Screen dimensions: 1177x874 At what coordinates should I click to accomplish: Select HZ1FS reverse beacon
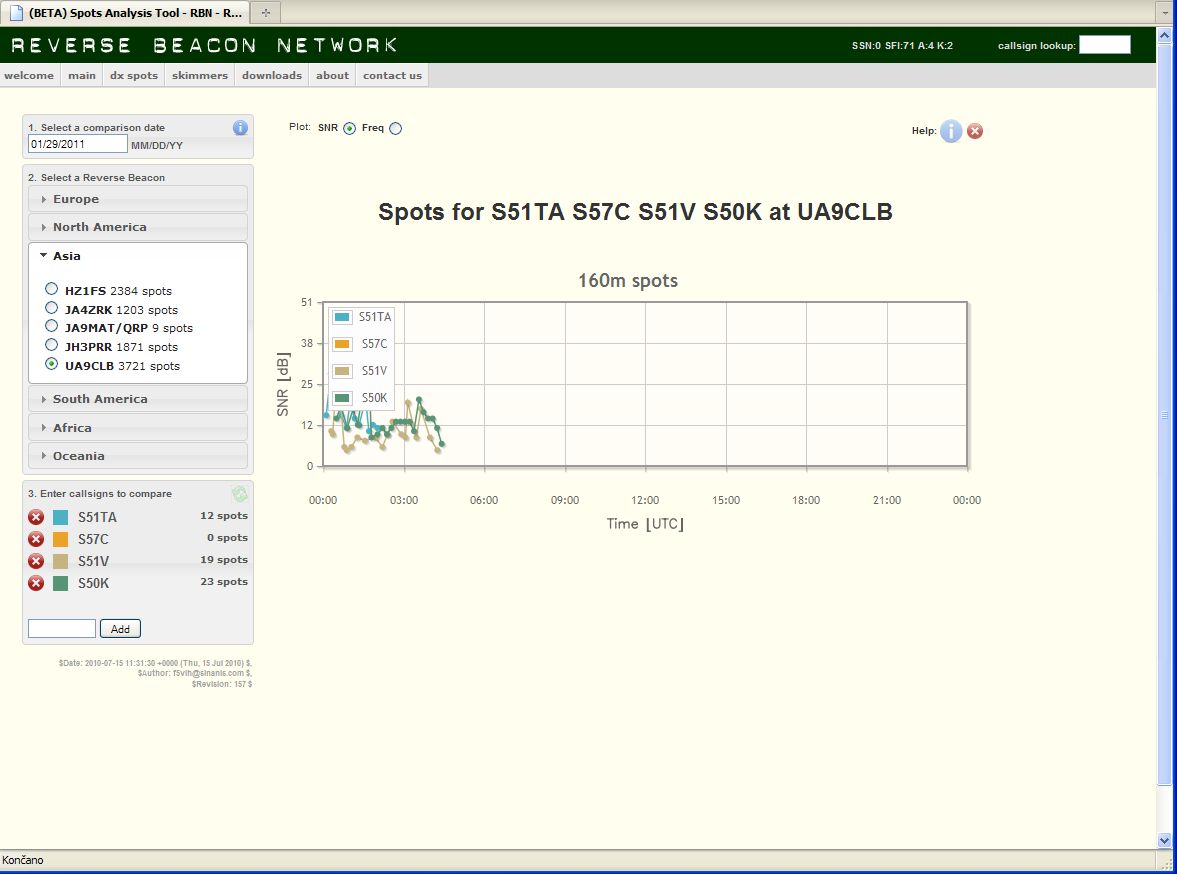click(x=52, y=290)
